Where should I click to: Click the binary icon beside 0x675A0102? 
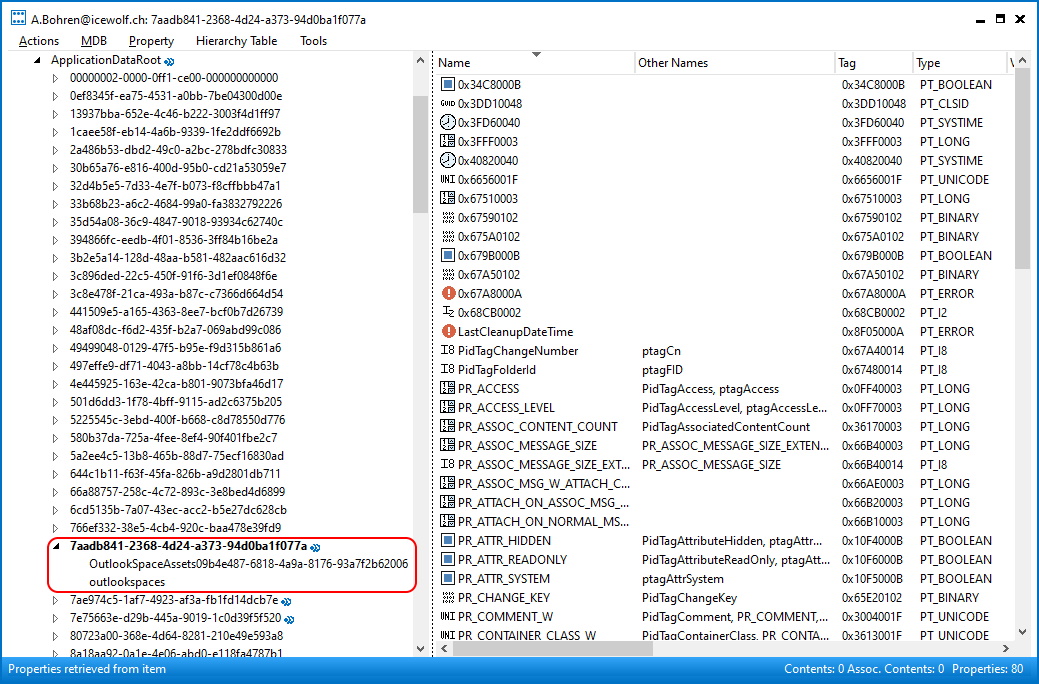448,236
